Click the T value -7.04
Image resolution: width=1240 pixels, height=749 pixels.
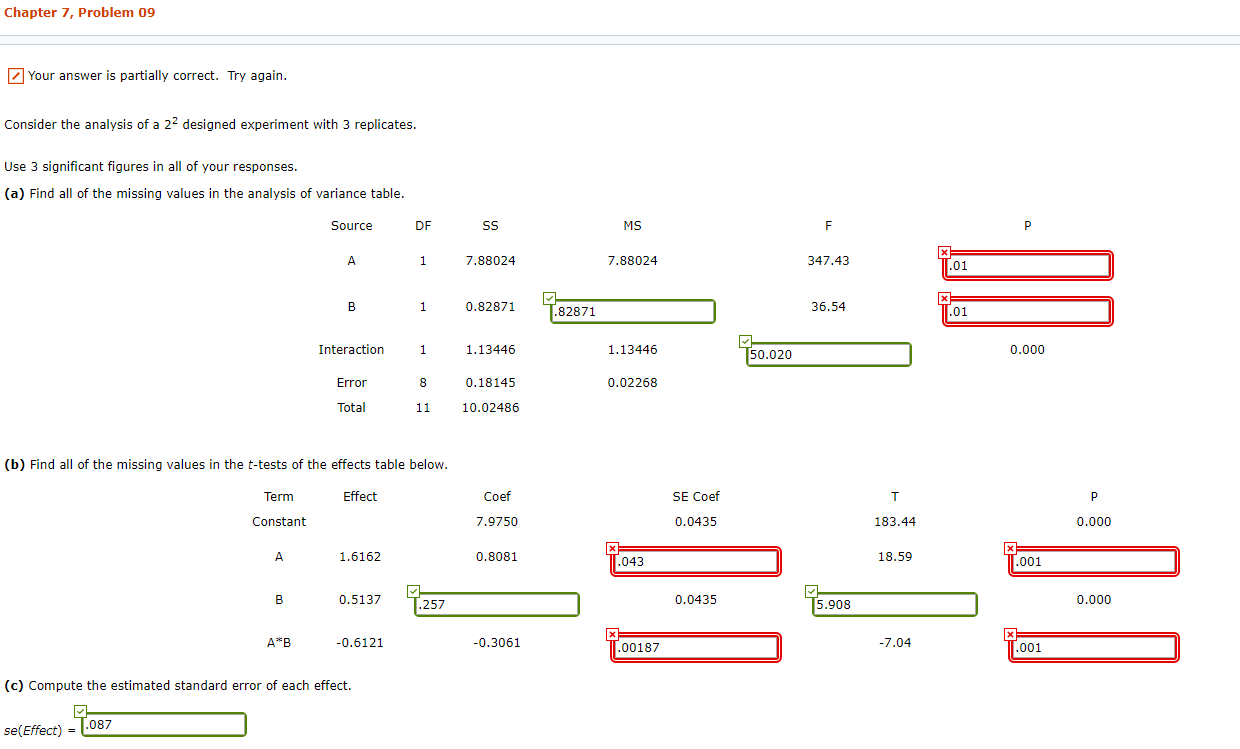(895, 643)
